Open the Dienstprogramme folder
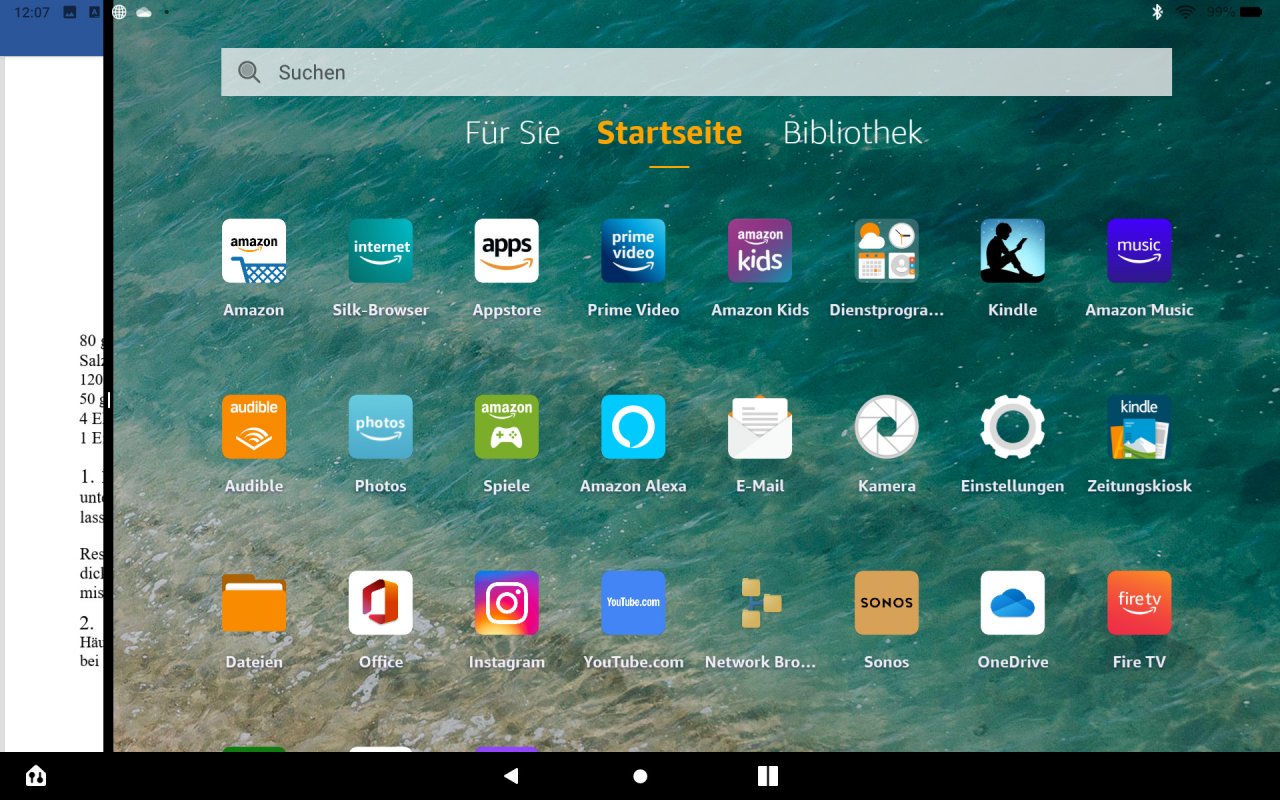 pyautogui.click(x=887, y=251)
